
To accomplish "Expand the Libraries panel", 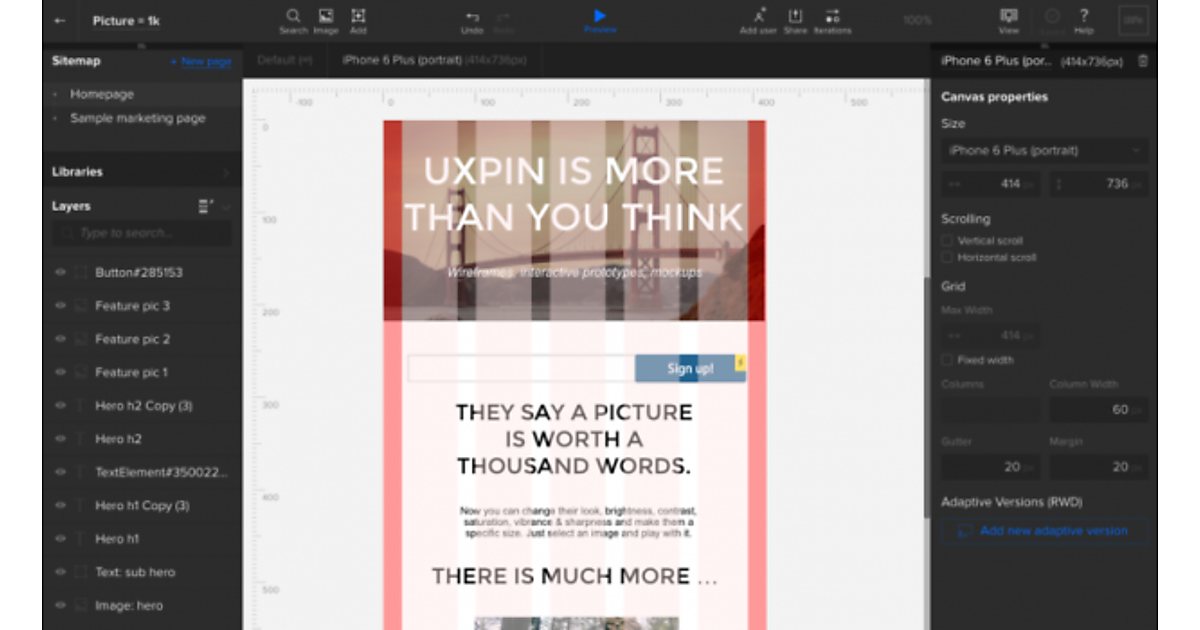I will pyautogui.click(x=140, y=172).
